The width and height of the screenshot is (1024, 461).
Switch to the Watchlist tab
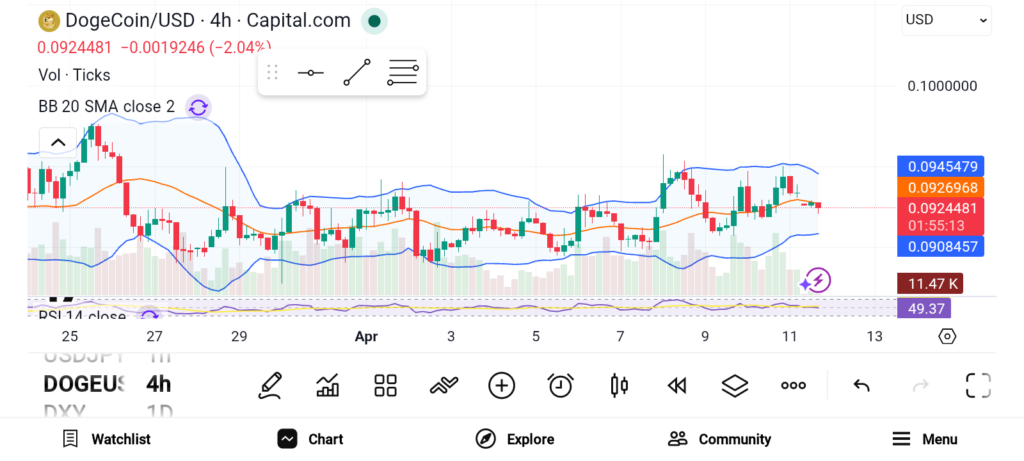coord(106,439)
